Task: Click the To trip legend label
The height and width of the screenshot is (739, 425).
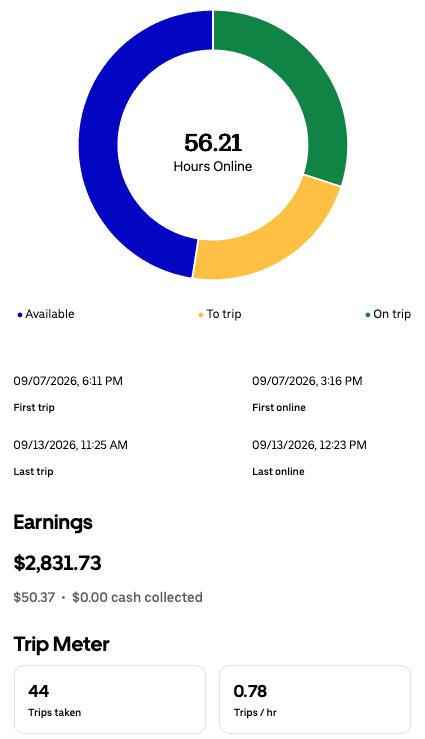Action: [x=224, y=314]
